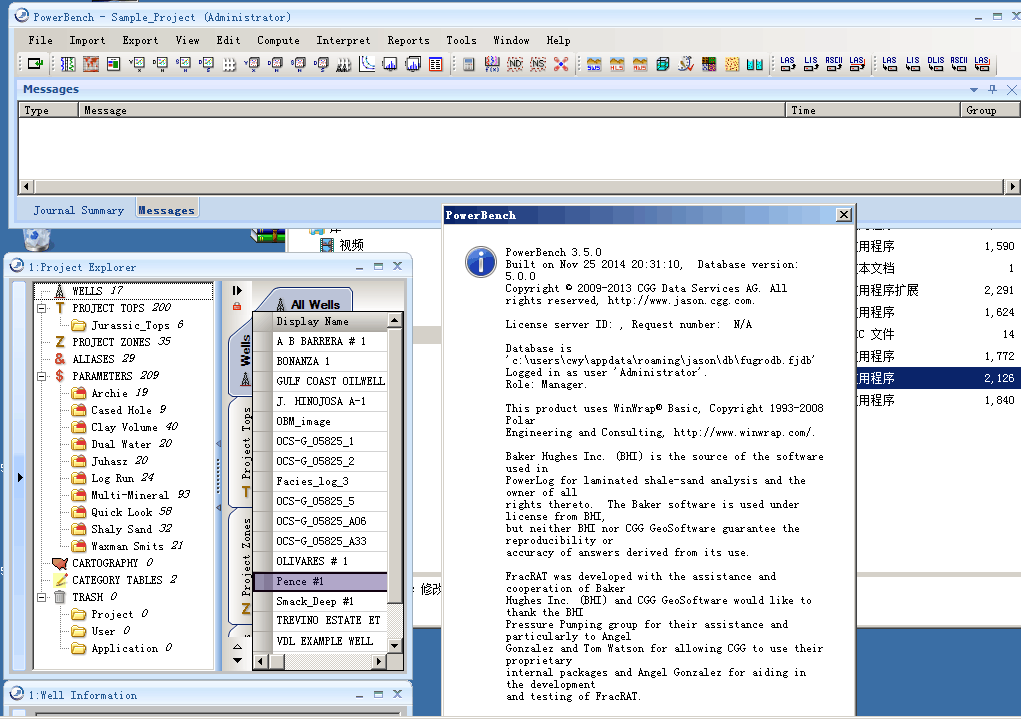Click the exit project toolbar icon
The image size is (1021, 719).
[x=35, y=64]
